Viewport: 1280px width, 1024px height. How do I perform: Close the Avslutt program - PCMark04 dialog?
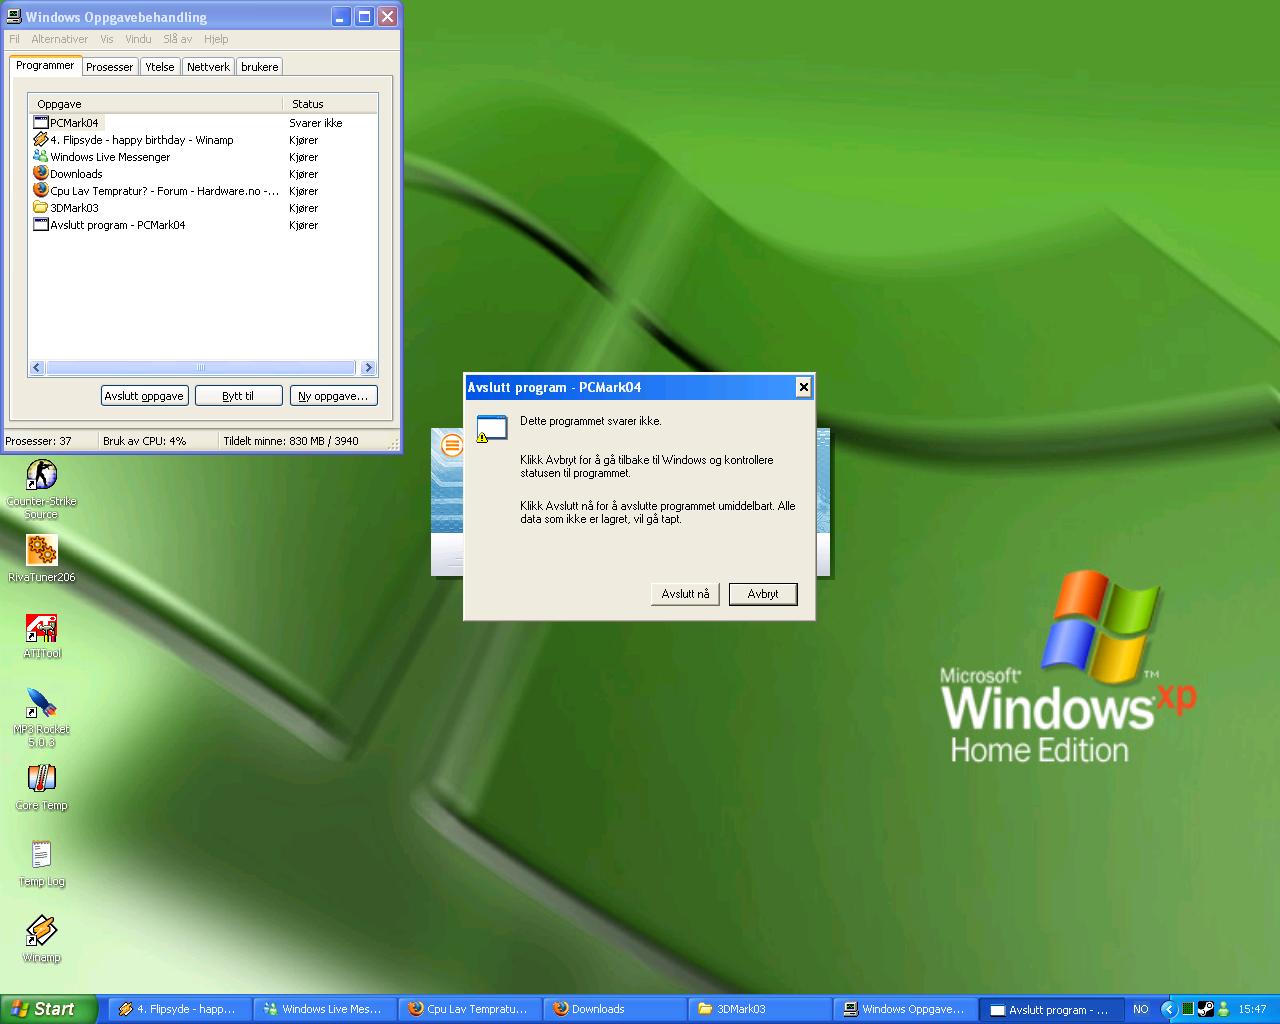(x=803, y=387)
